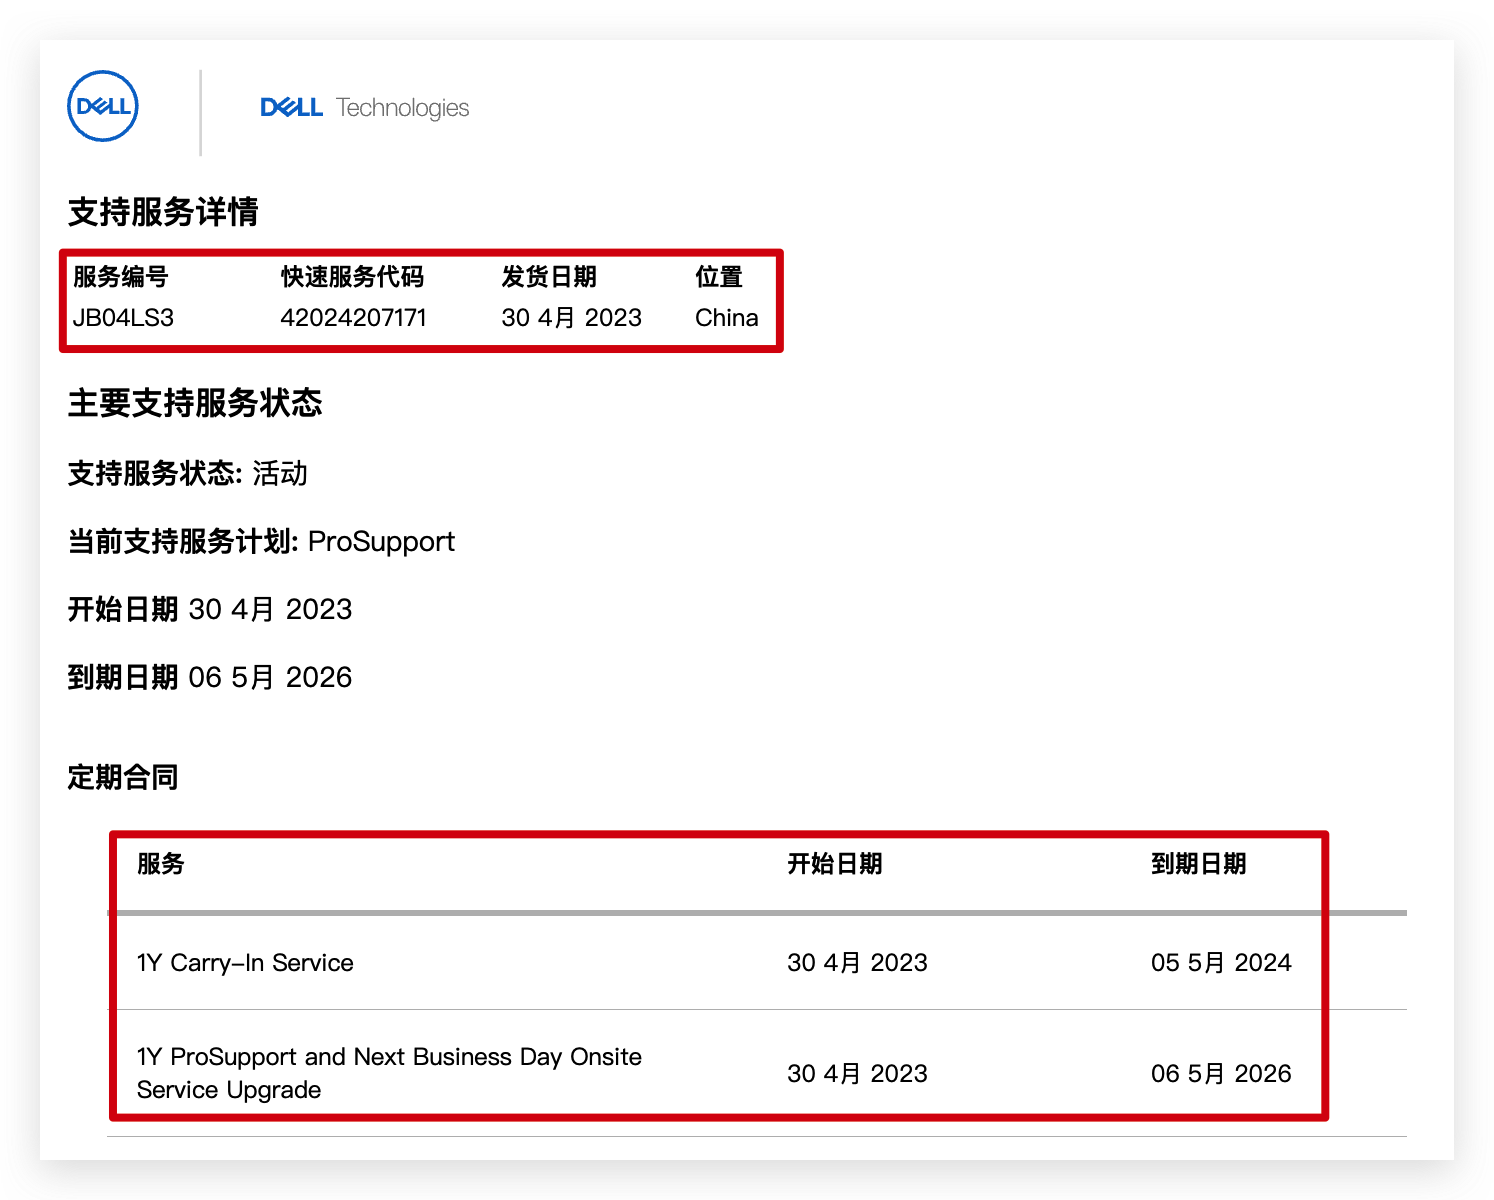Select service tag JB04LS3

point(123,318)
